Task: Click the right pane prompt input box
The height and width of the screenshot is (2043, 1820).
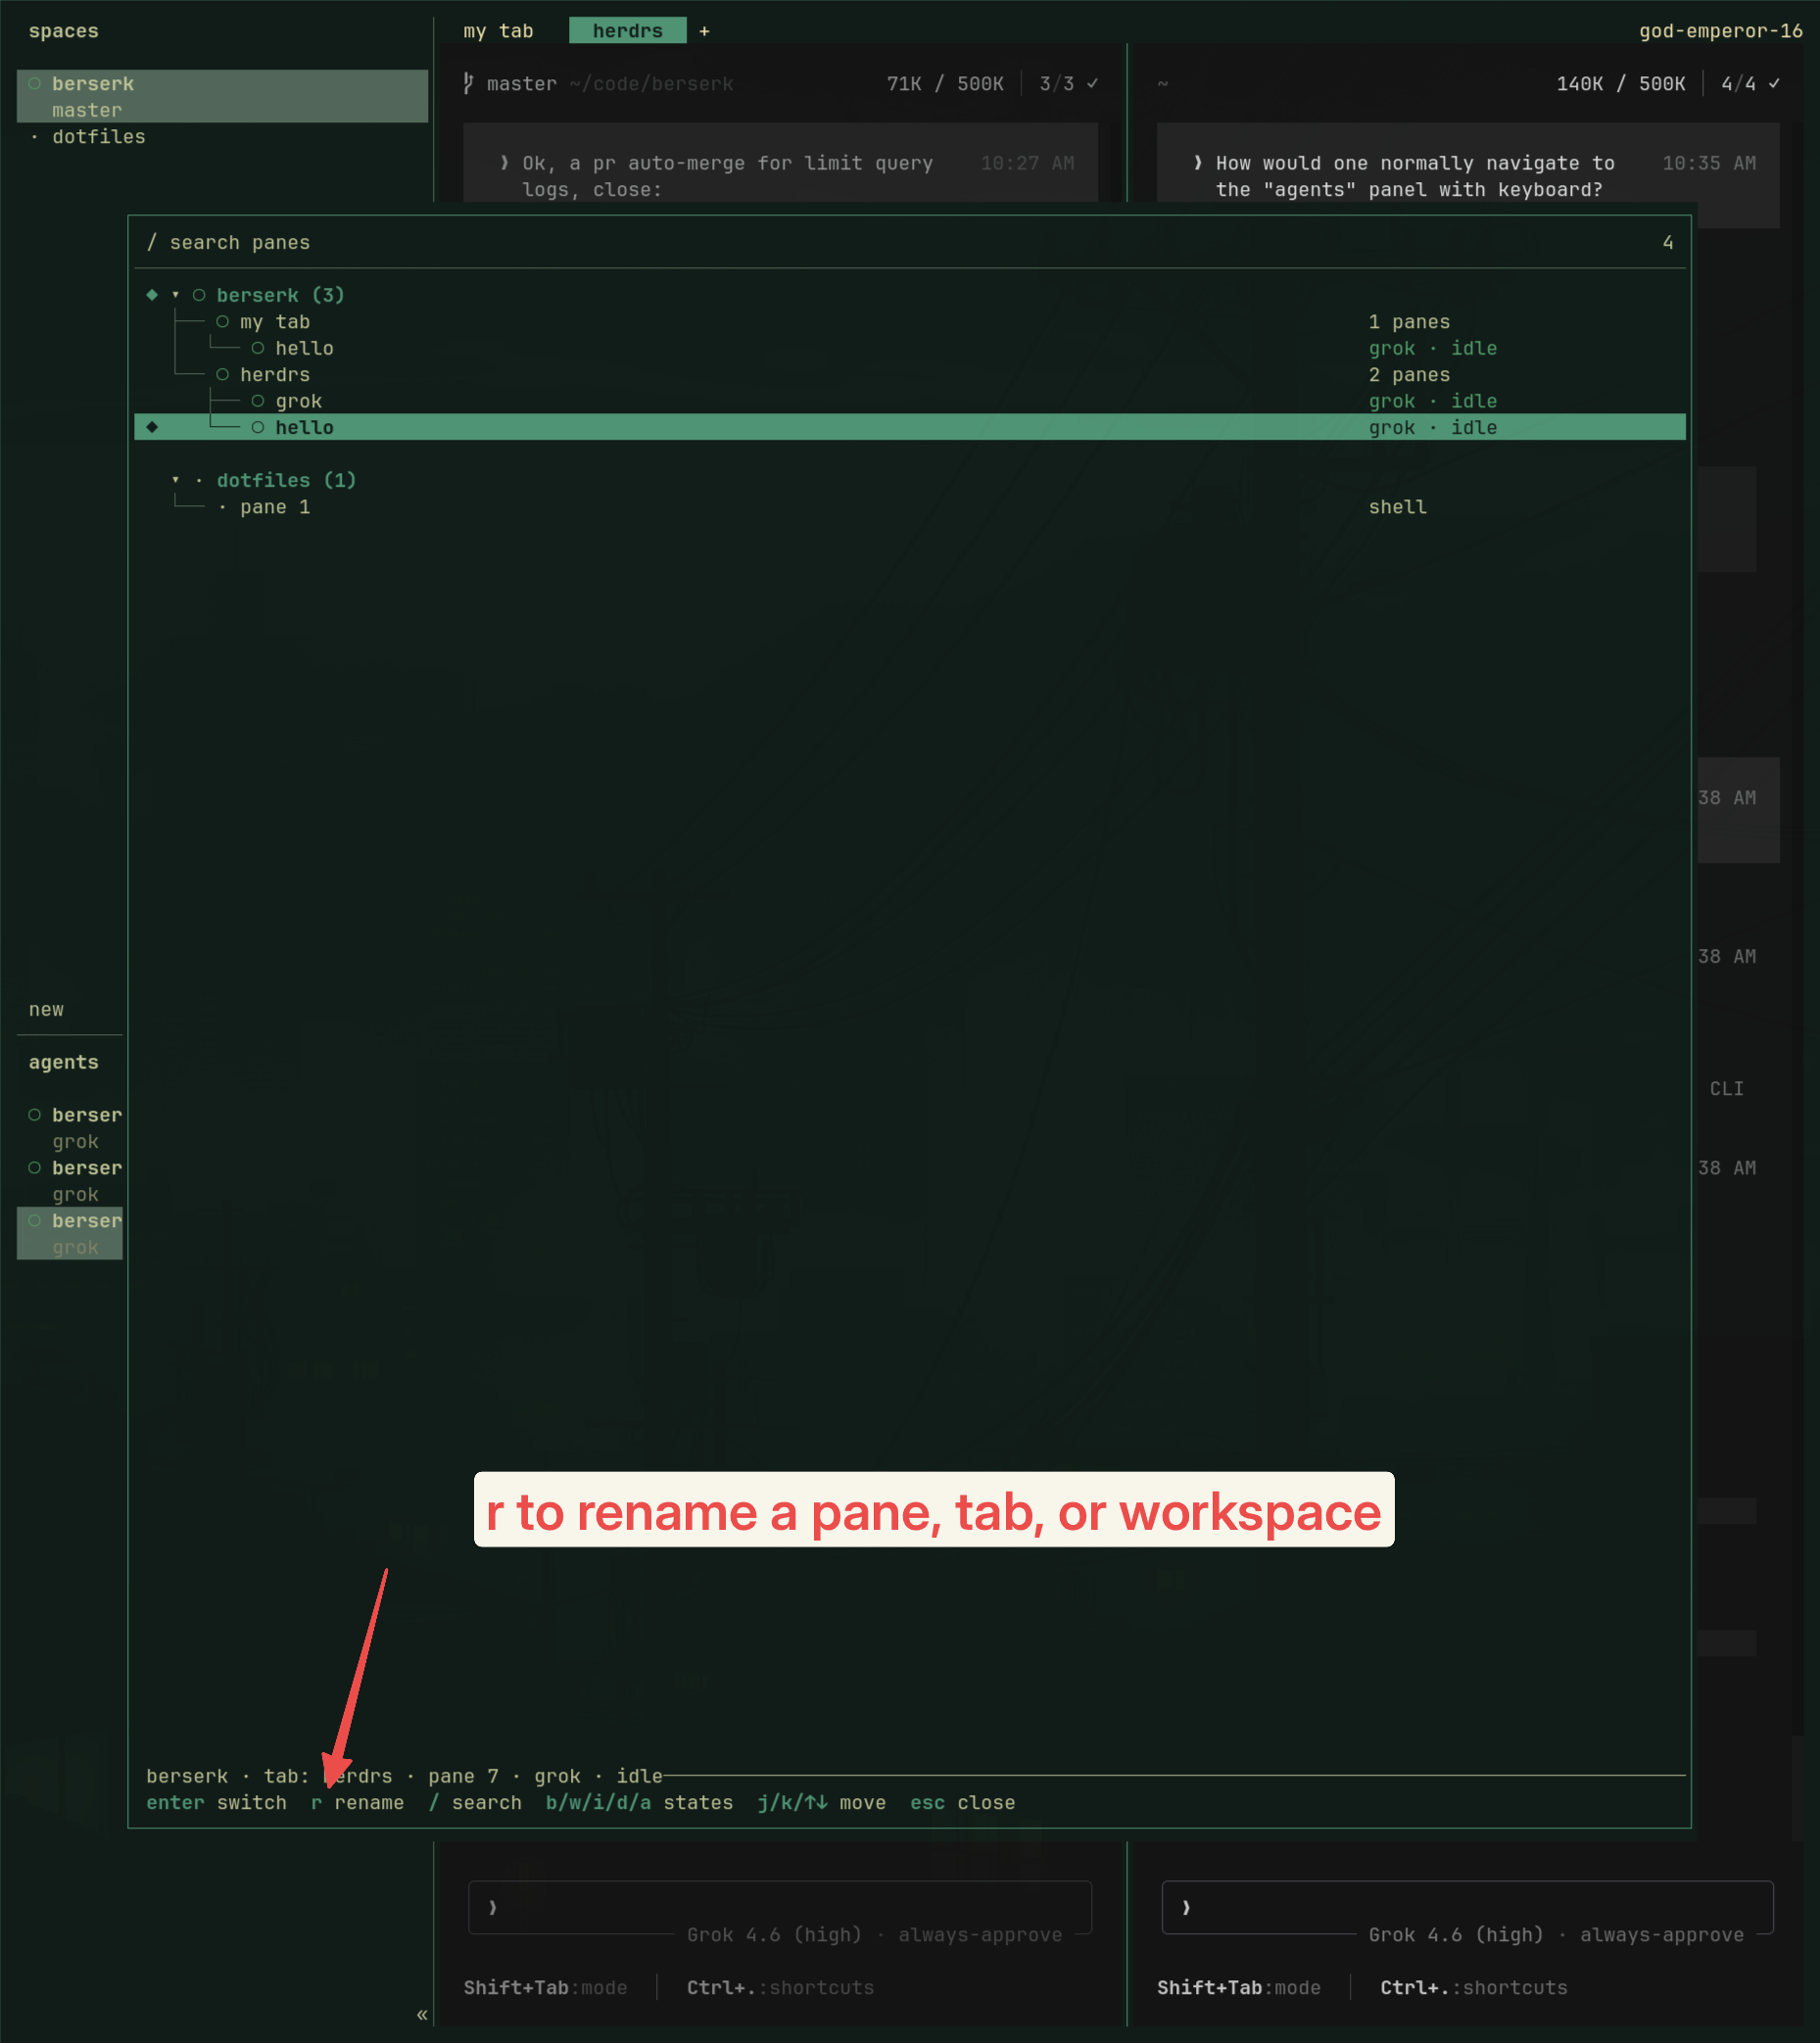Action: 1467,1908
